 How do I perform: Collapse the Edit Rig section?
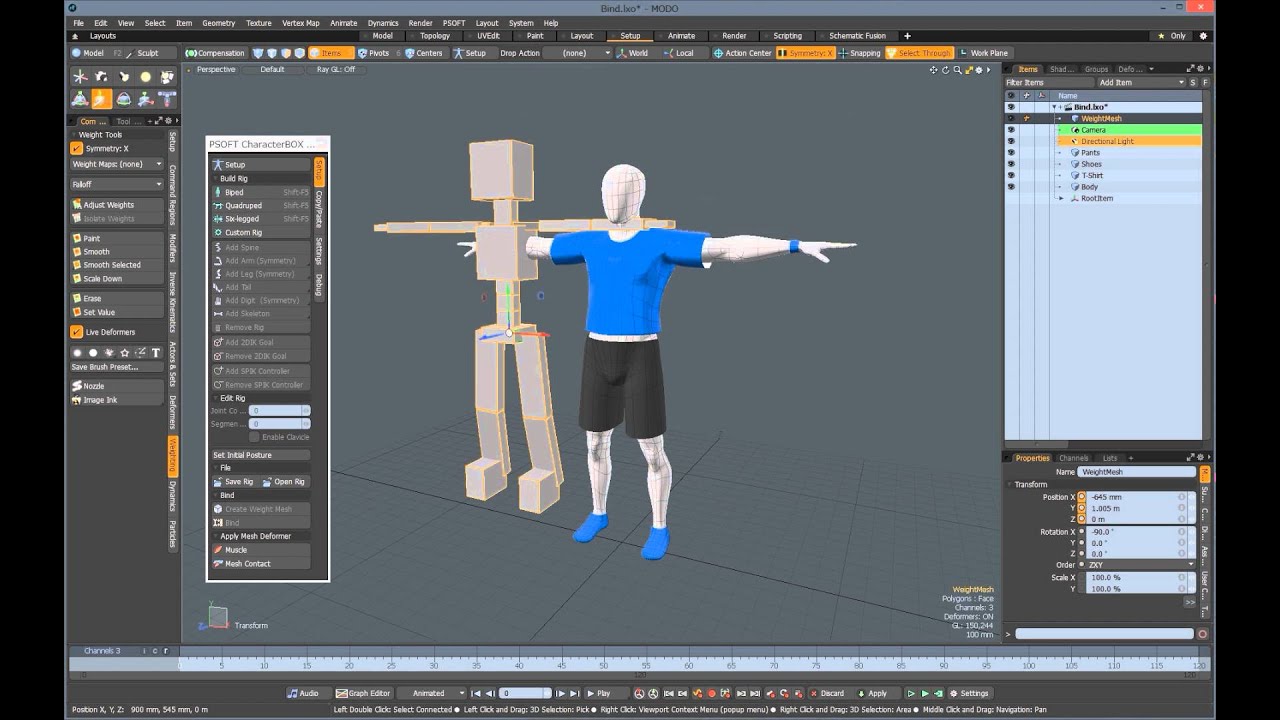(x=216, y=398)
